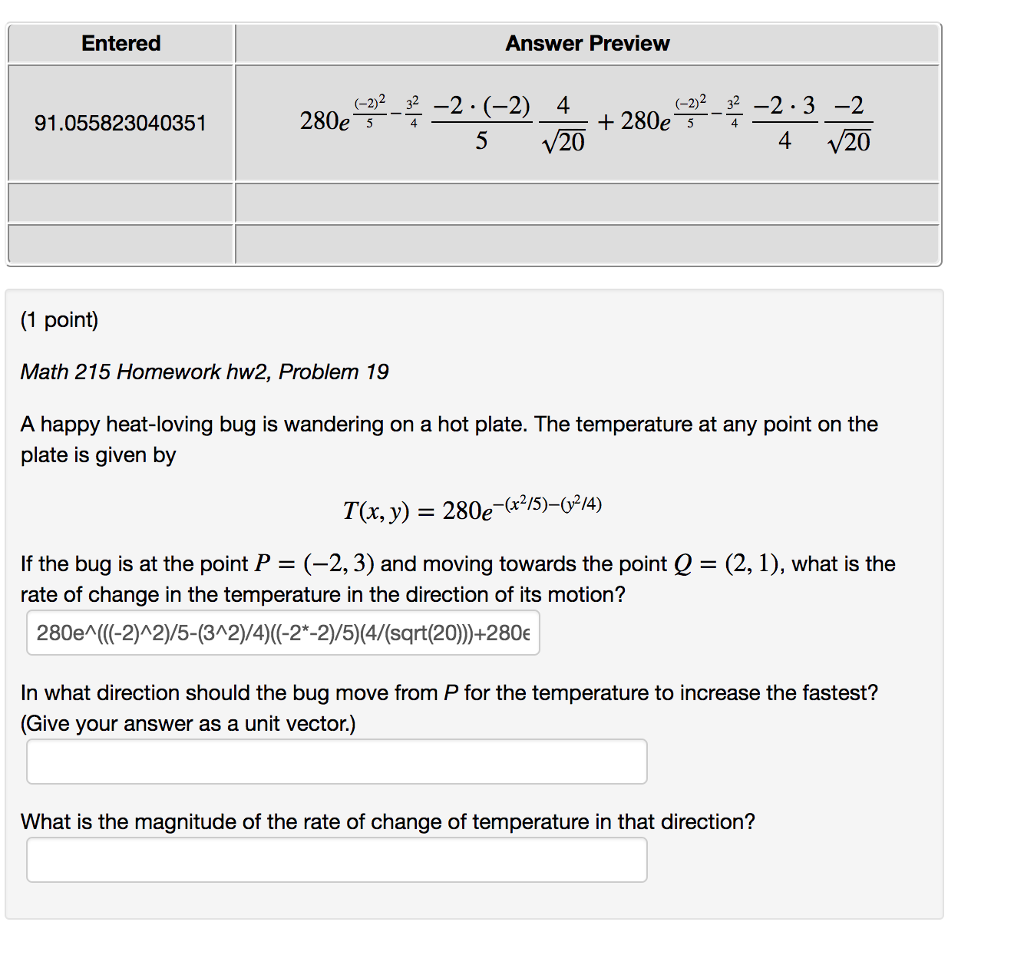Select the entered value 91.055823040351
This screenshot has height=955, width=1024.
pyautogui.click(x=120, y=124)
